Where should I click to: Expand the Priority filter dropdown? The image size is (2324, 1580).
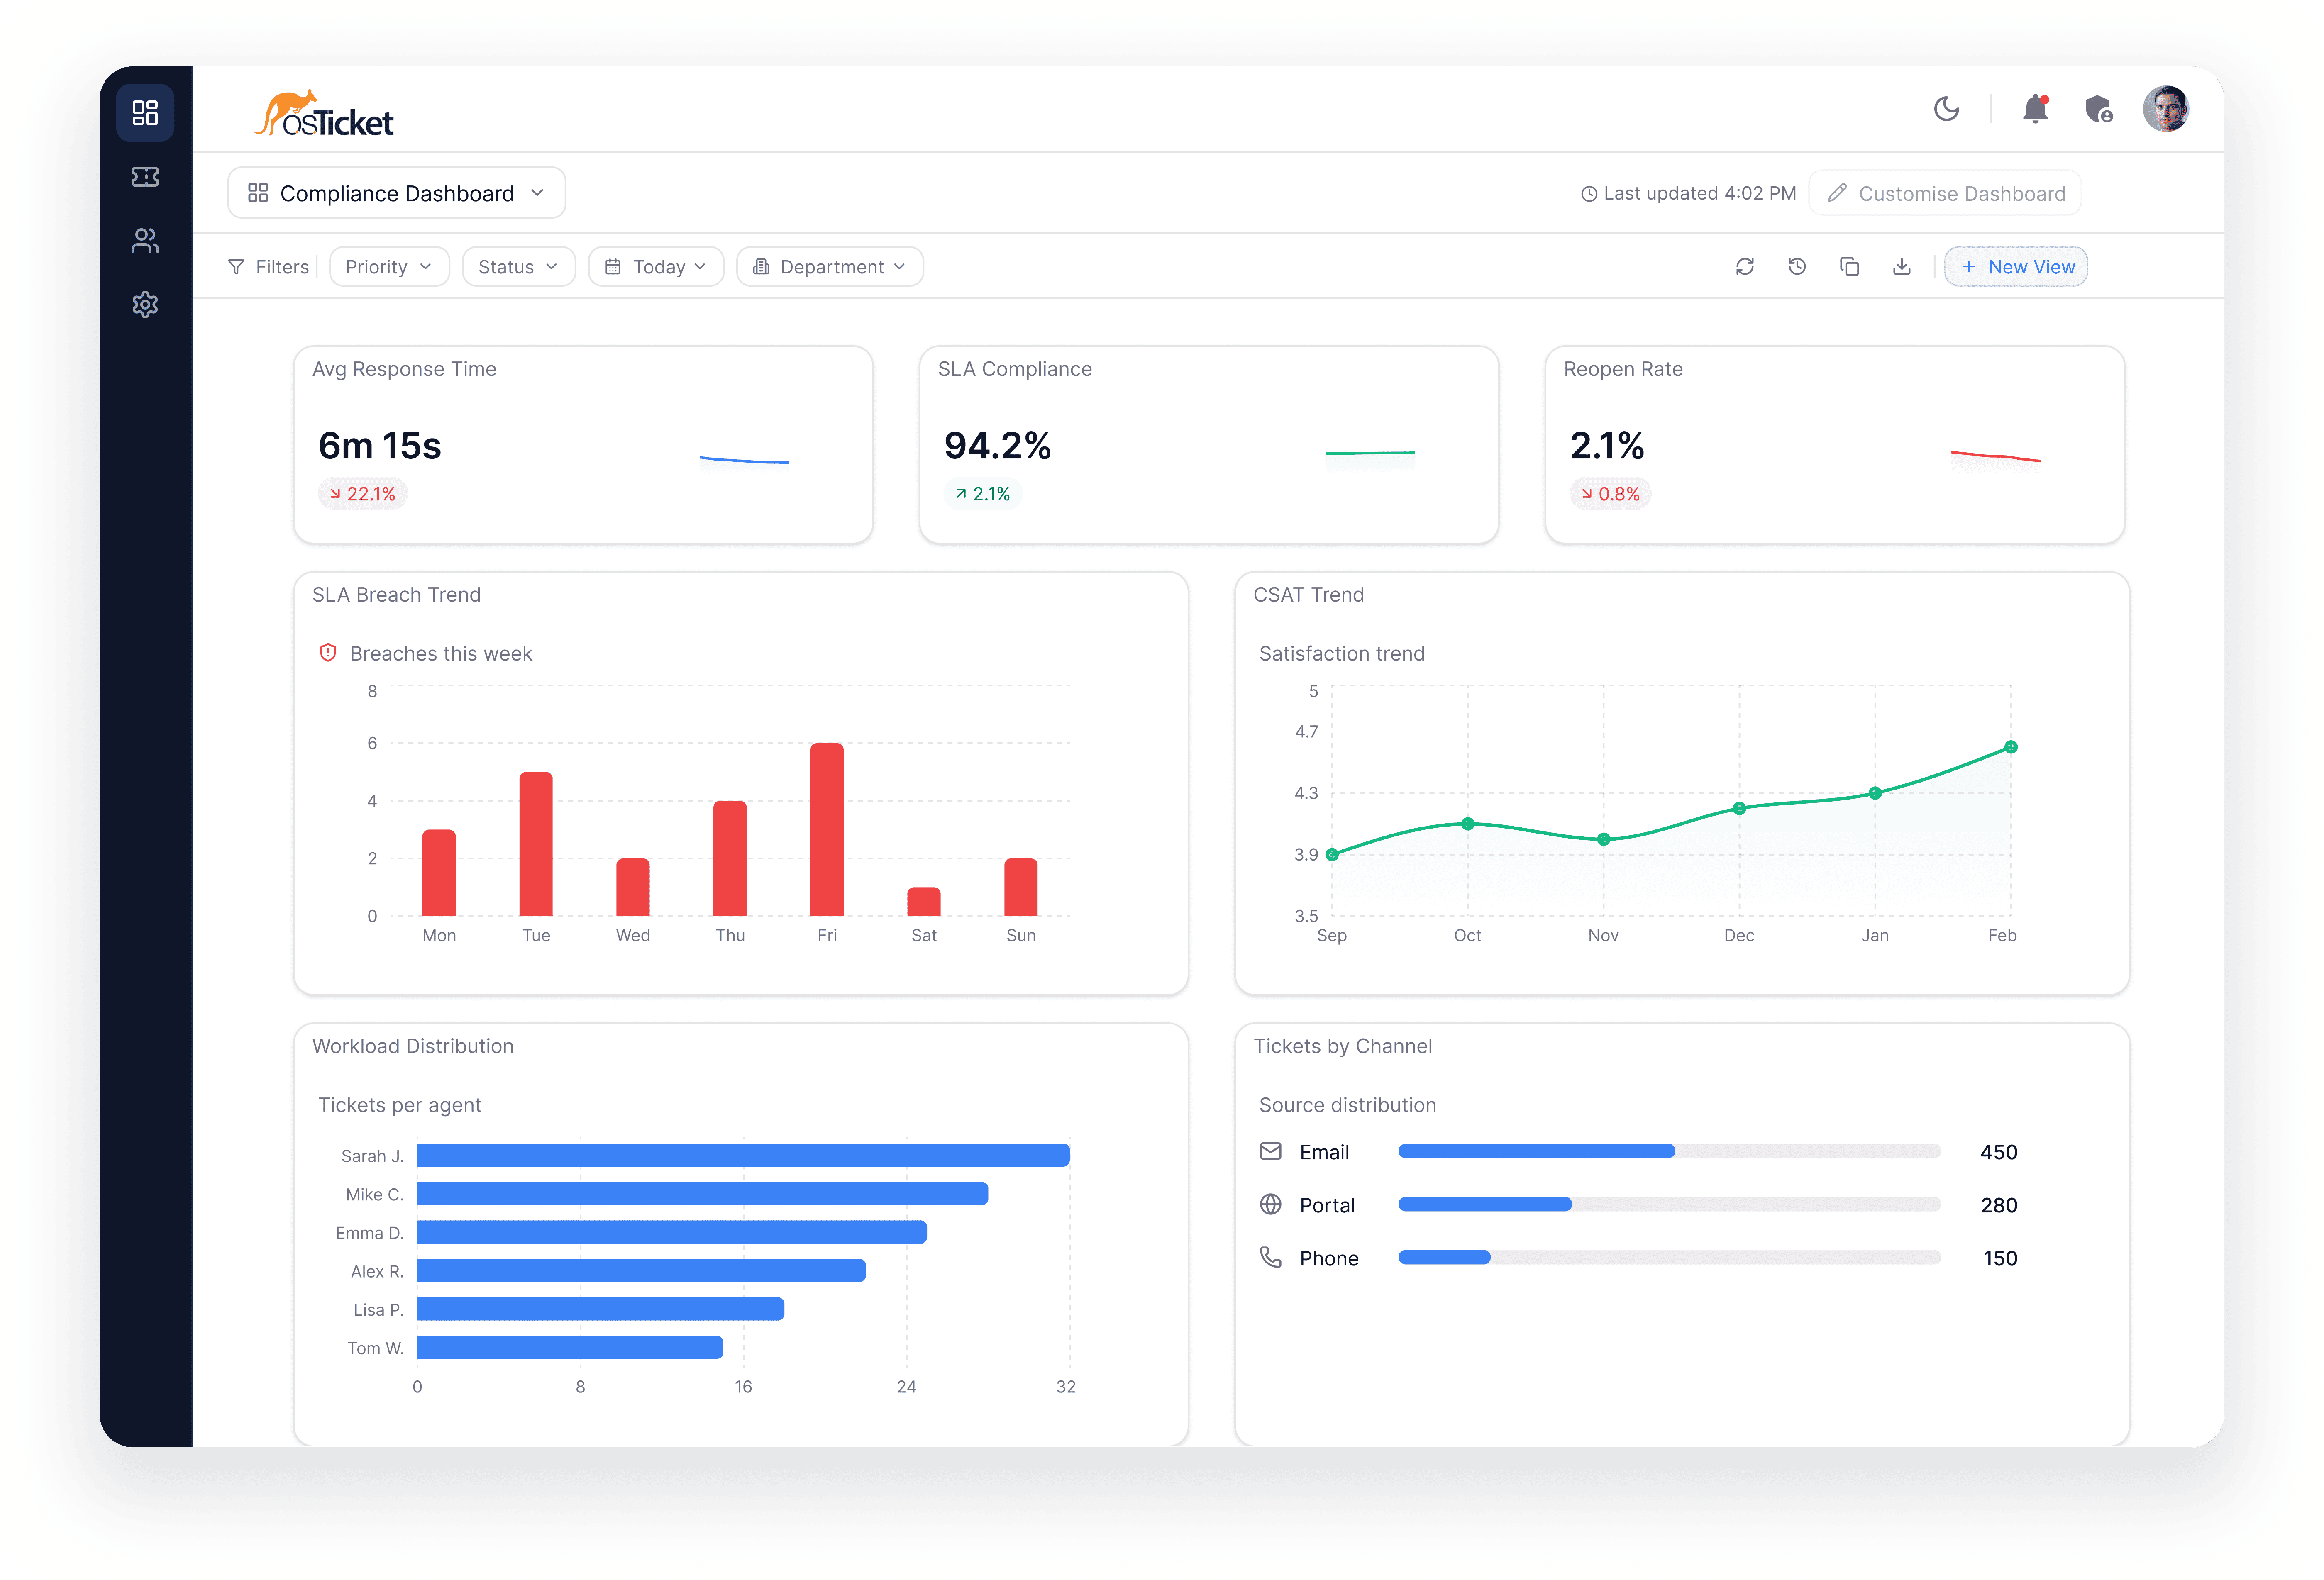tap(389, 267)
